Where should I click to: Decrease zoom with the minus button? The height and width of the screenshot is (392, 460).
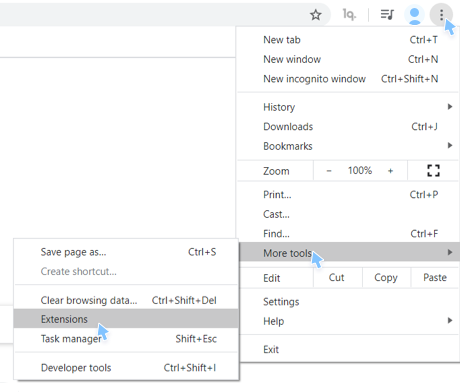(329, 171)
